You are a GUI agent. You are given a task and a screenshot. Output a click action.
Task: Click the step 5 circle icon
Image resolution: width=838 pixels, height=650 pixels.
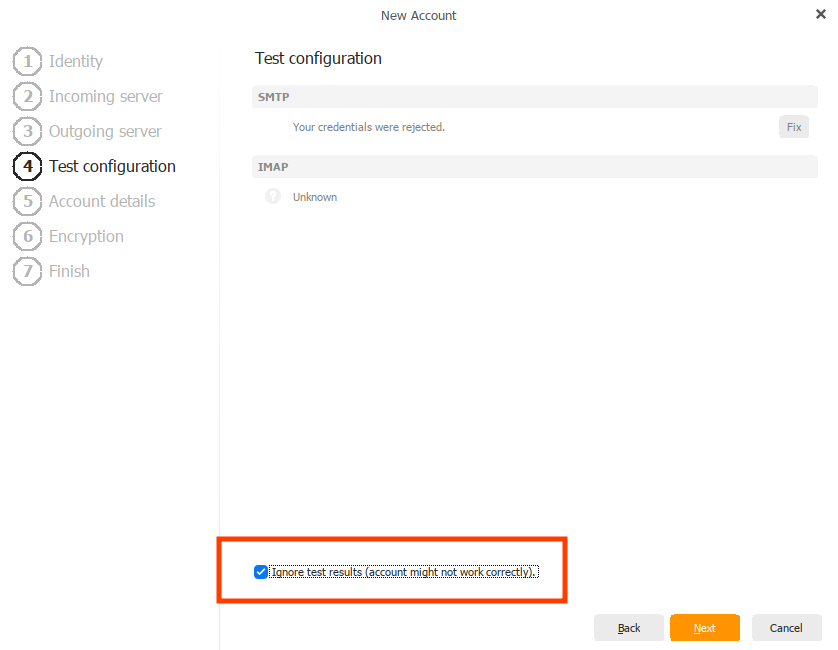coord(27,201)
